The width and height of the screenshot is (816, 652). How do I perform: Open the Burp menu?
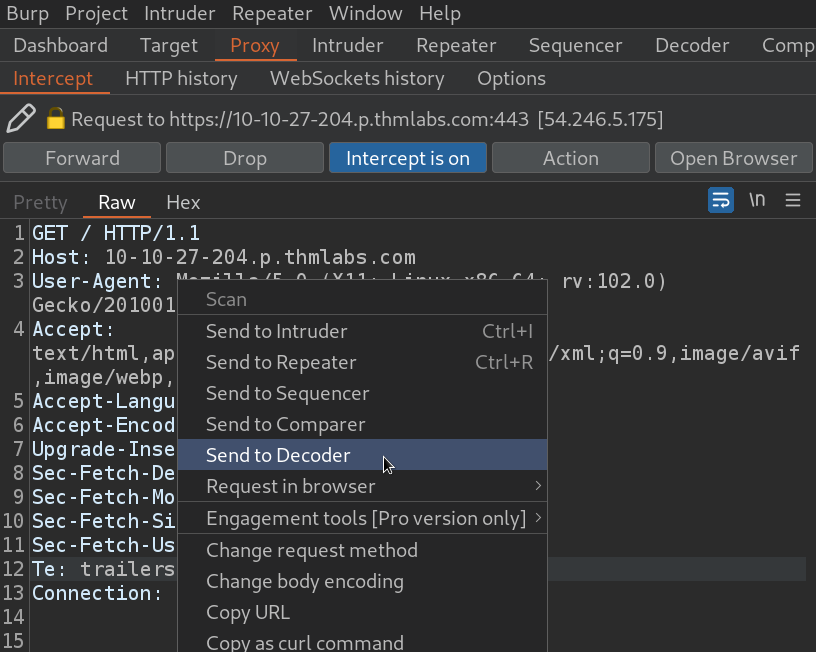coord(28,14)
